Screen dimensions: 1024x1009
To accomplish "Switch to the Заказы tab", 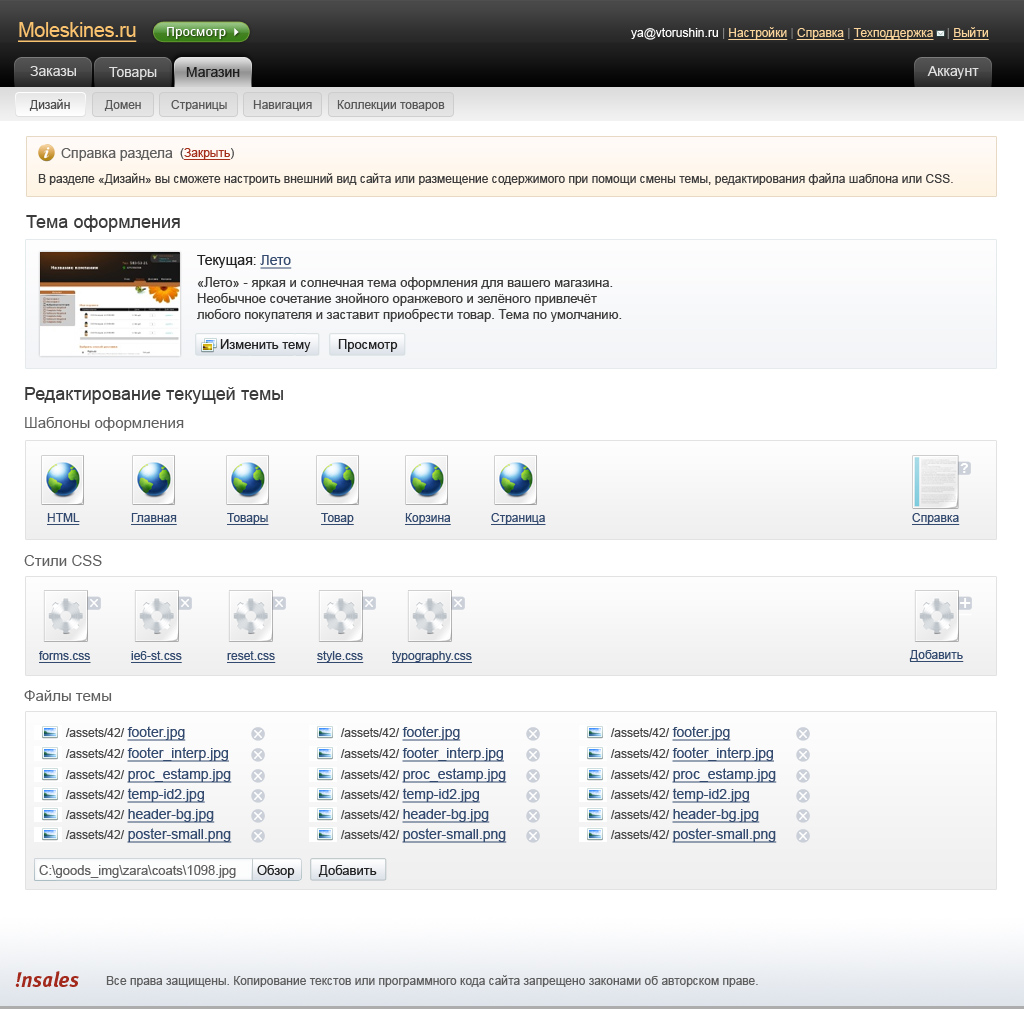I will tap(53, 71).
